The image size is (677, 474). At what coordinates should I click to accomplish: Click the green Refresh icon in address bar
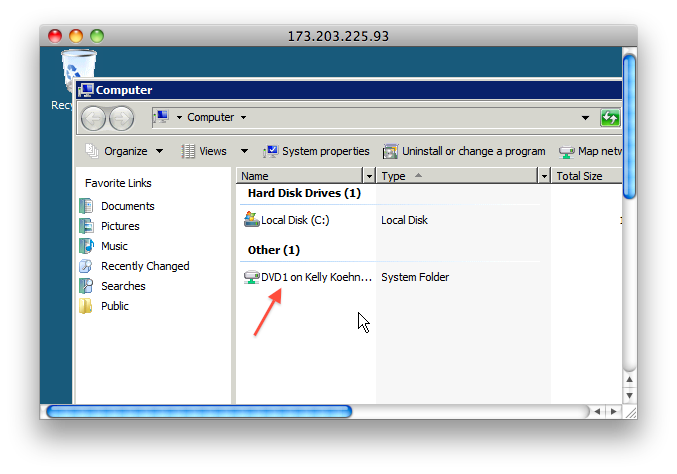(610, 117)
